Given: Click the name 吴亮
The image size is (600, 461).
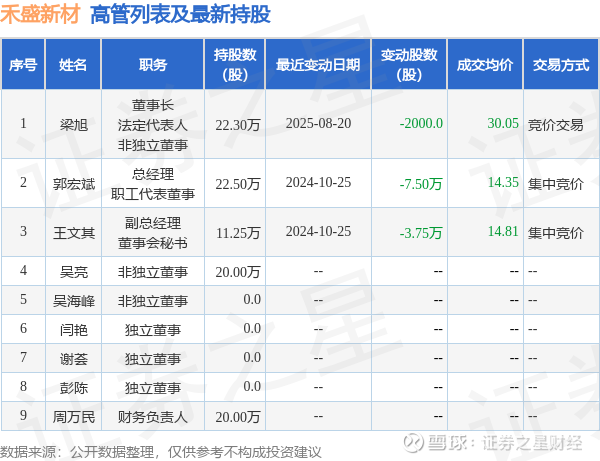Looking at the screenshot, I should click(x=73, y=272).
